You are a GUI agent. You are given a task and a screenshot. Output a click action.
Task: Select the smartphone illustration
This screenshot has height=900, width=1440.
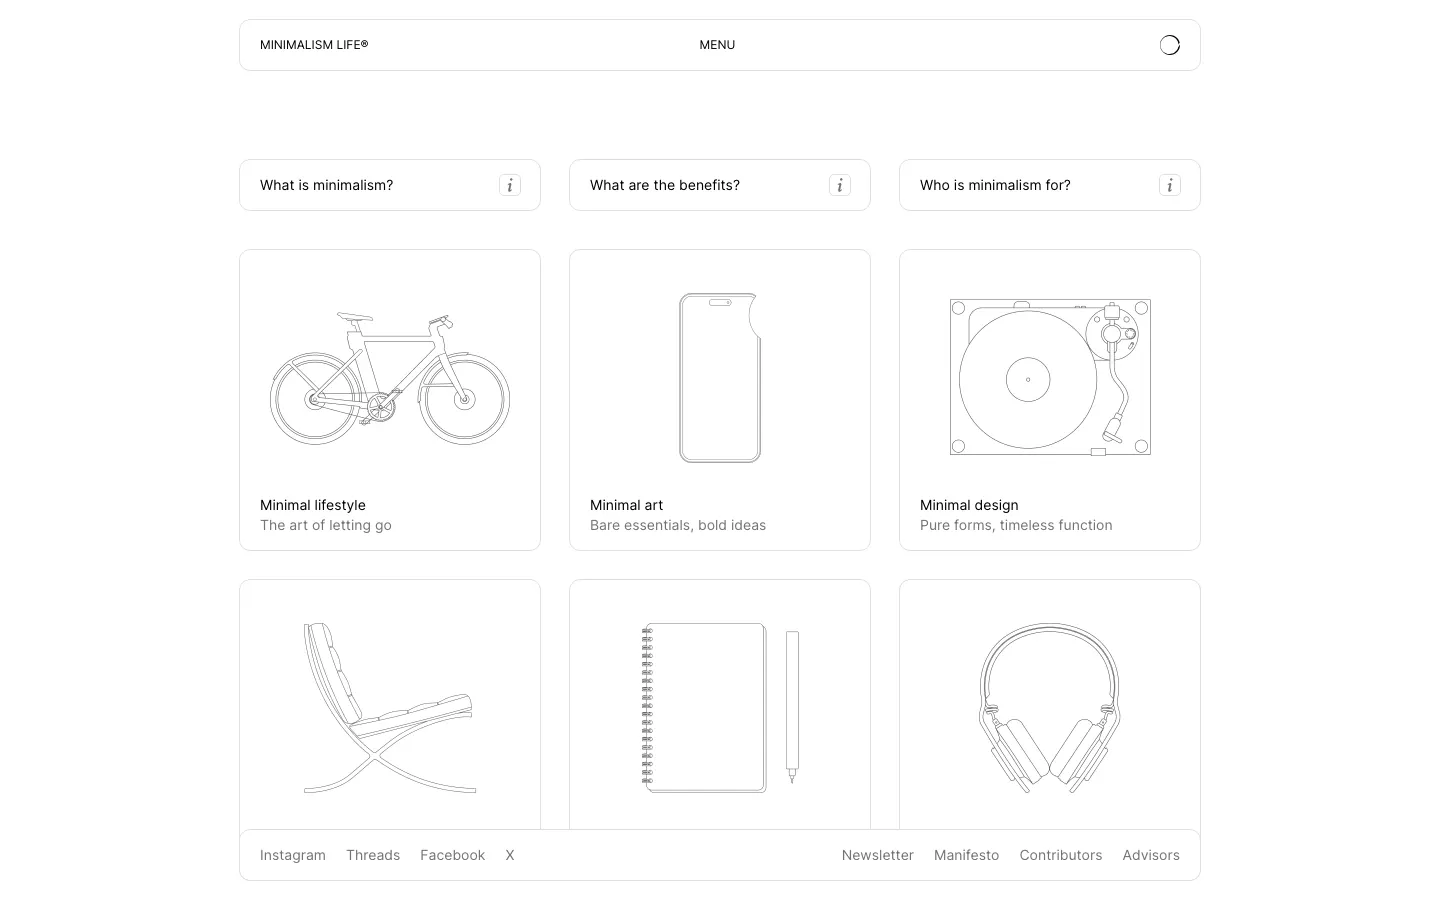[x=720, y=378]
